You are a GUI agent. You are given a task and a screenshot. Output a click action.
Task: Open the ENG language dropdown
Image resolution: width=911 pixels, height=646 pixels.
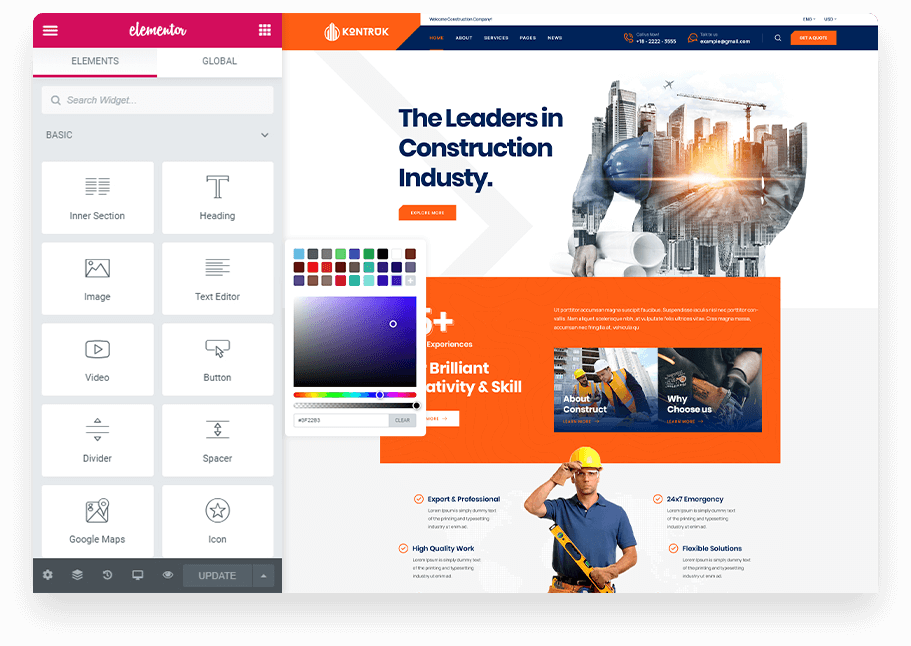[x=809, y=19]
